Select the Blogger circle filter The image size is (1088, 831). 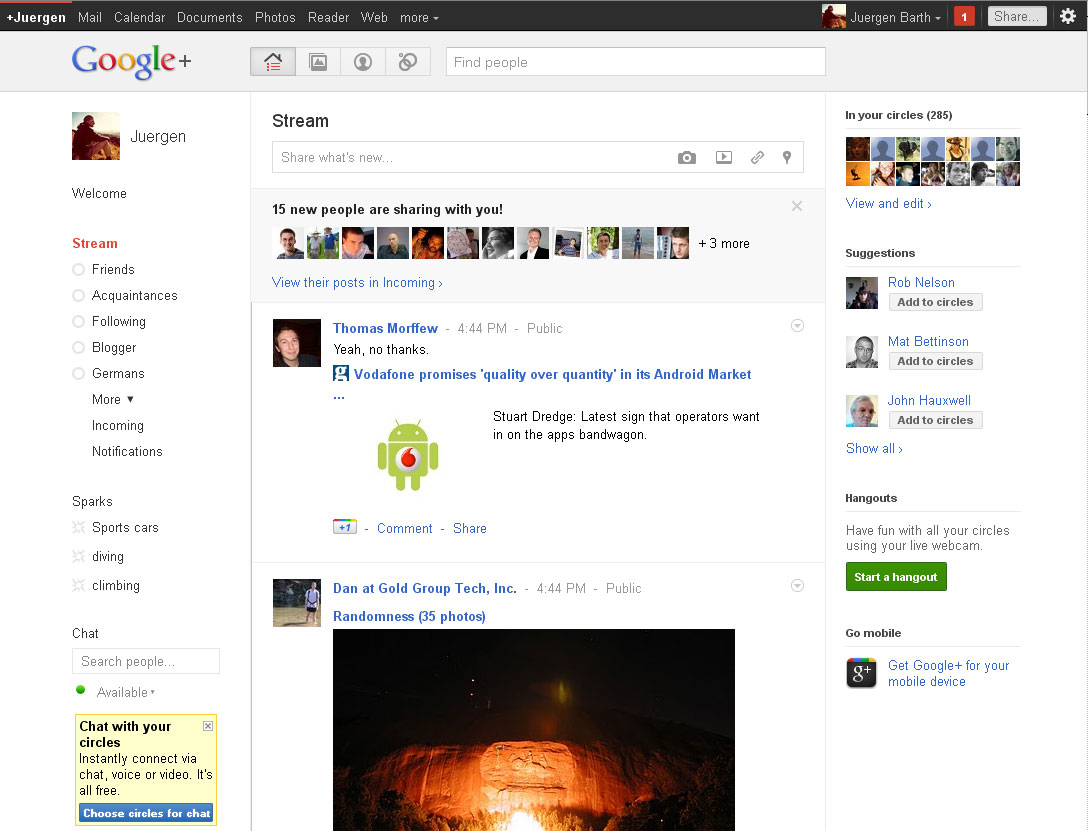(x=104, y=348)
